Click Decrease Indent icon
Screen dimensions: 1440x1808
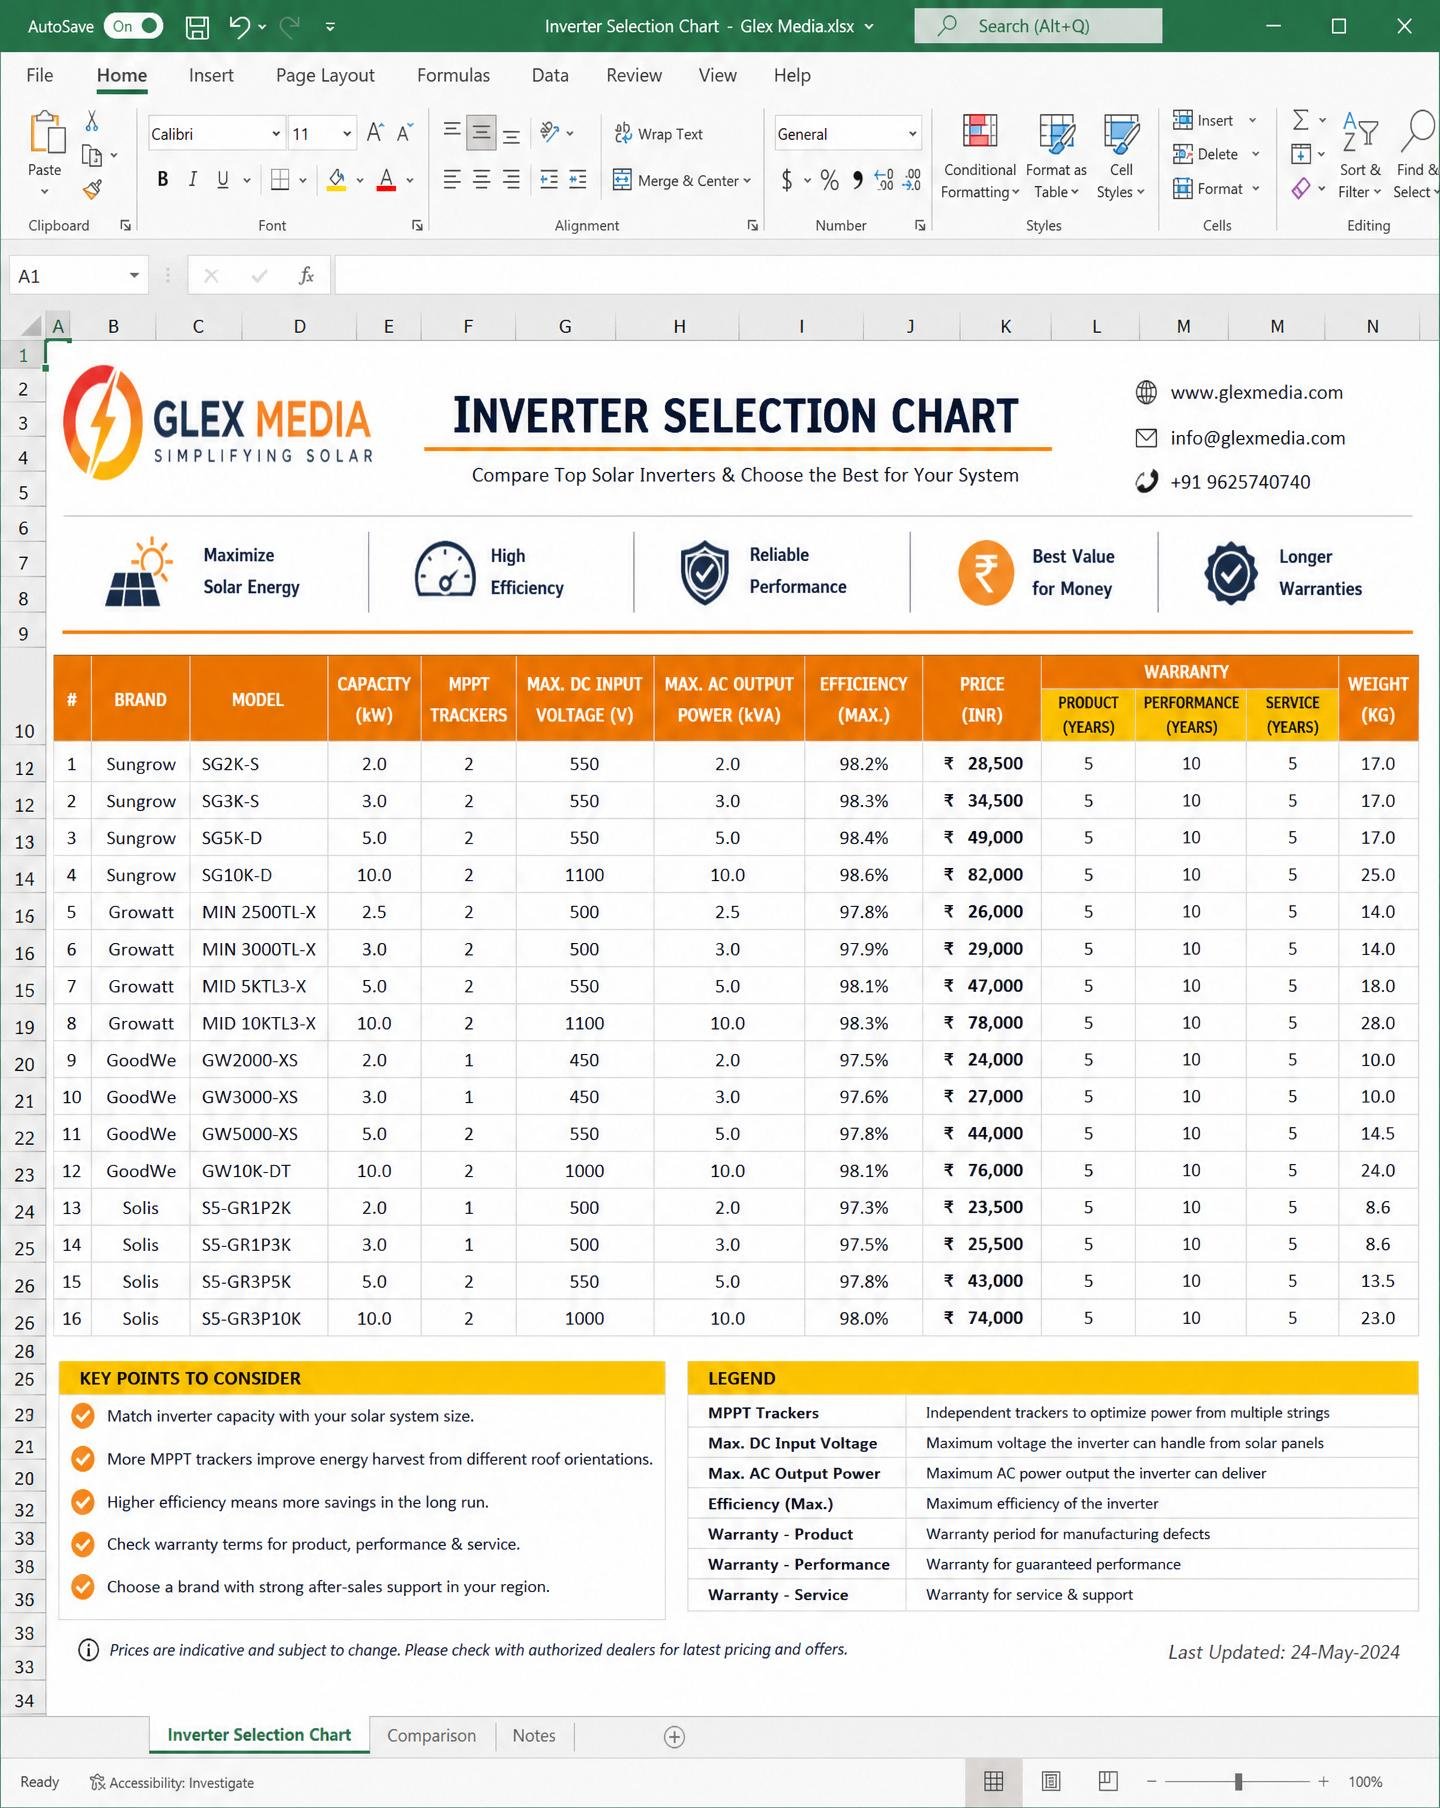(x=549, y=180)
